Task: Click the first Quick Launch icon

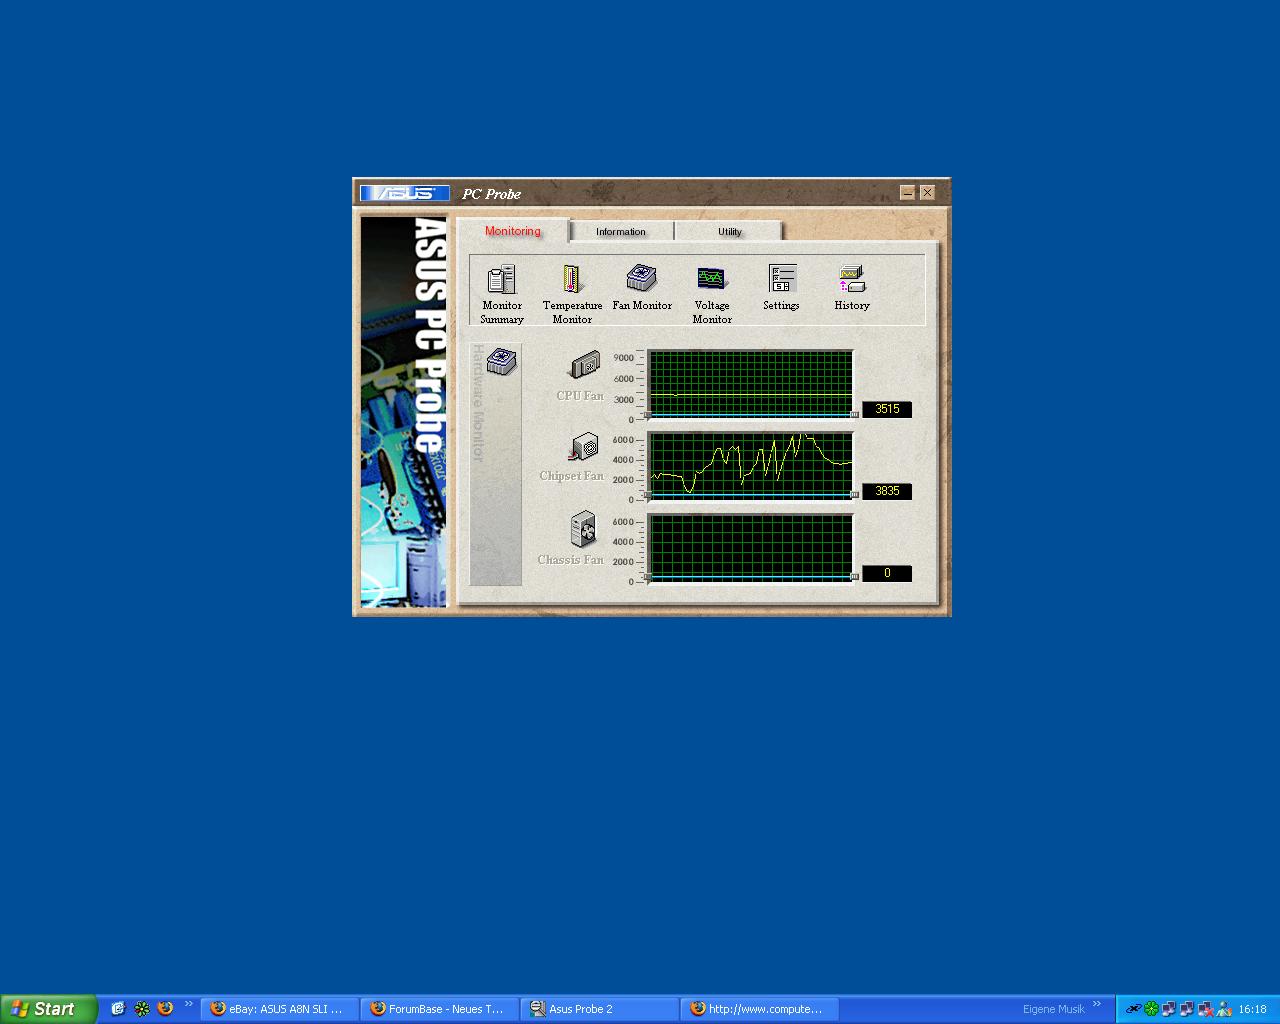Action: 117,1009
